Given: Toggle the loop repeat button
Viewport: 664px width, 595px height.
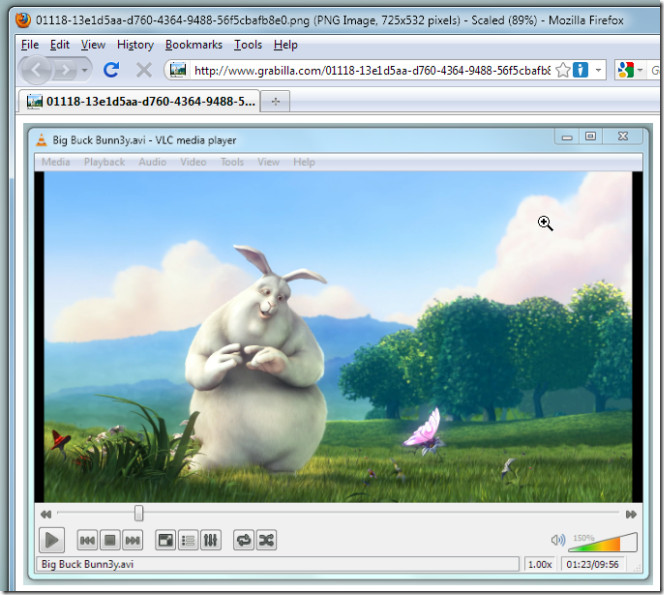Looking at the screenshot, I should pyautogui.click(x=243, y=540).
